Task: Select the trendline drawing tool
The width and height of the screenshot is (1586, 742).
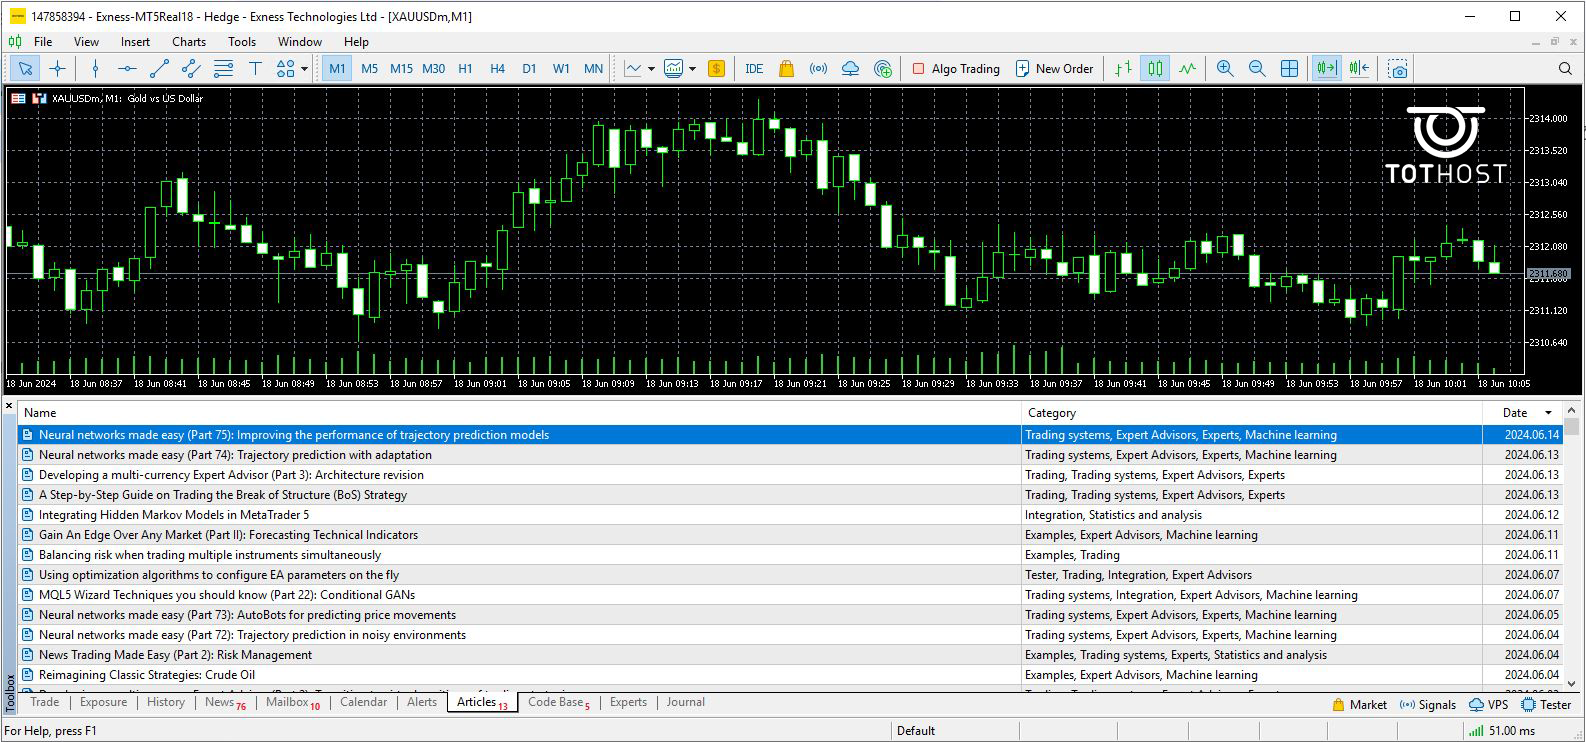Action: pos(159,68)
